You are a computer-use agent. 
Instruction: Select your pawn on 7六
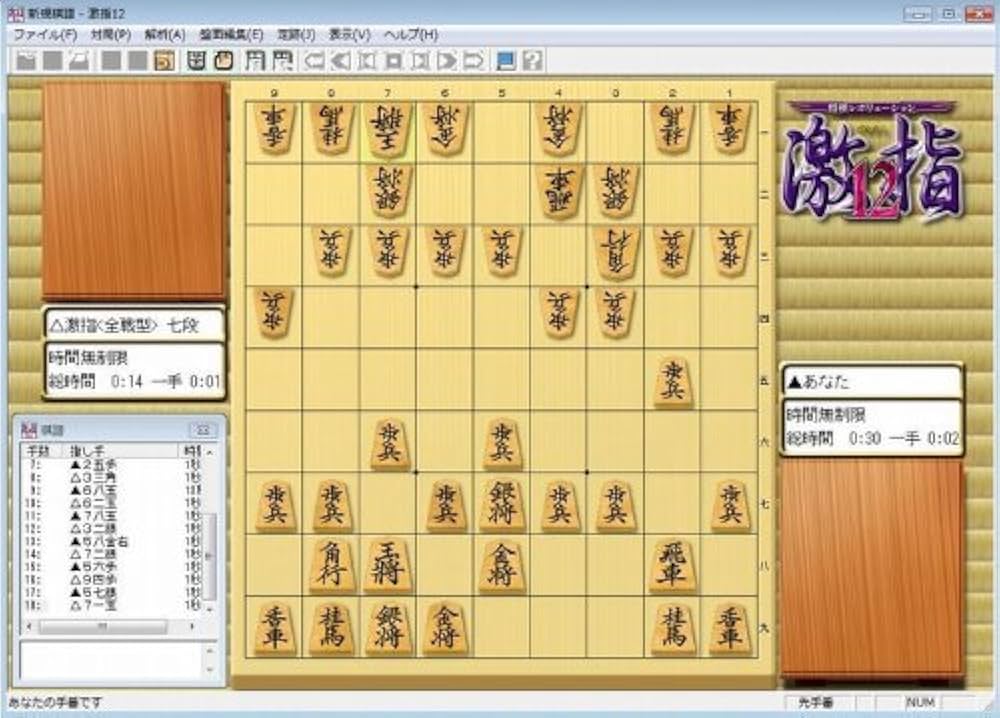[x=388, y=443]
